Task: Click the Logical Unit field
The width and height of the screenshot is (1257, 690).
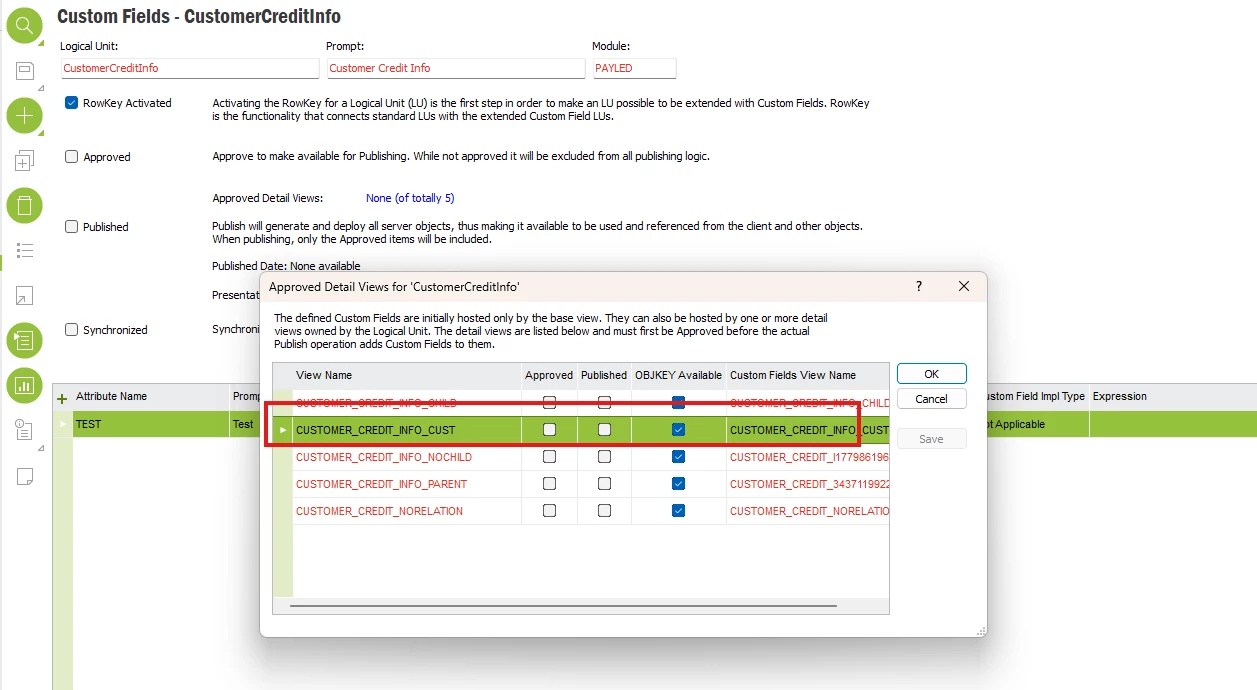Action: [189, 68]
